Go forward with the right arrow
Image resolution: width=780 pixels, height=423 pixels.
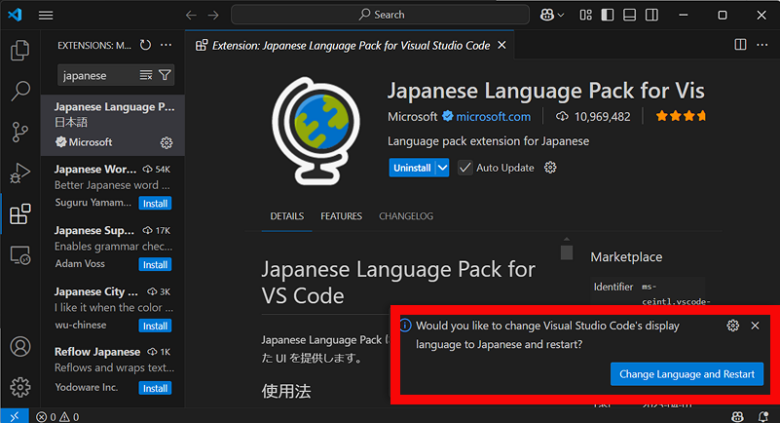(213, 15)
